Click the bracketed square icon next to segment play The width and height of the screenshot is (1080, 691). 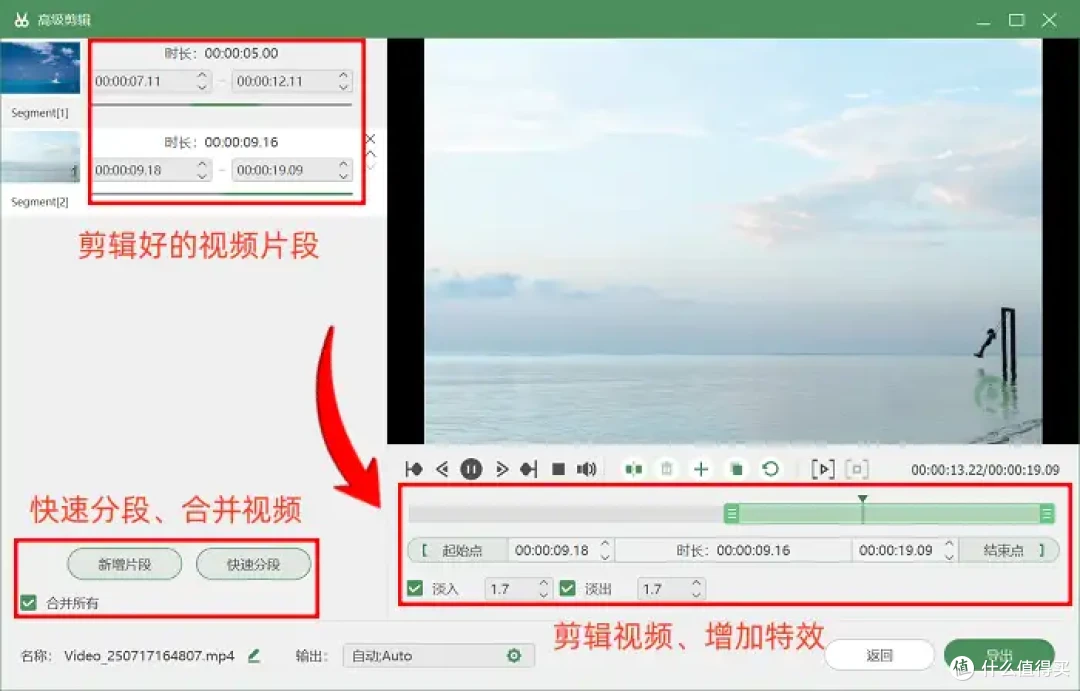click(857, 469)
